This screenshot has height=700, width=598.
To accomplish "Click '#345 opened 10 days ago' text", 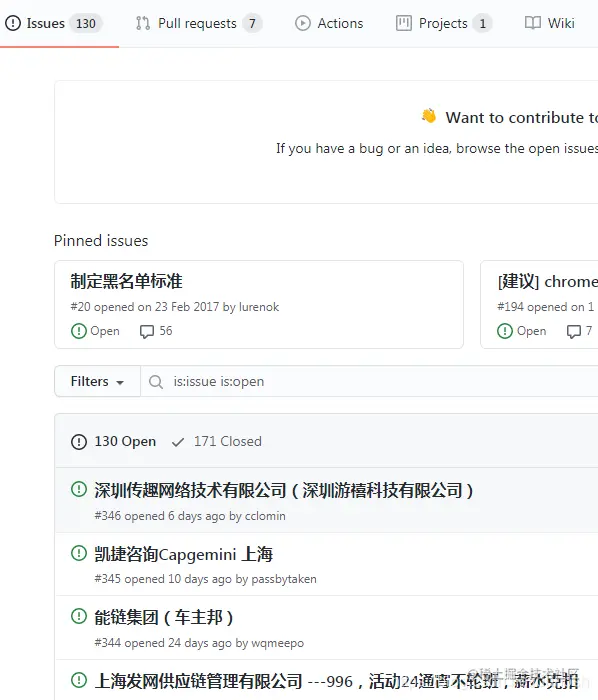I will (x=163, y=579).
